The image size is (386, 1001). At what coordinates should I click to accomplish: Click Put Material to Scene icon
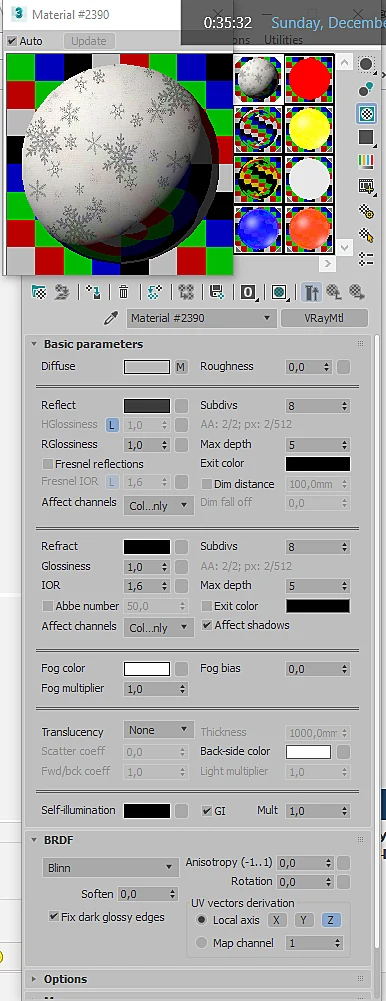61,292
